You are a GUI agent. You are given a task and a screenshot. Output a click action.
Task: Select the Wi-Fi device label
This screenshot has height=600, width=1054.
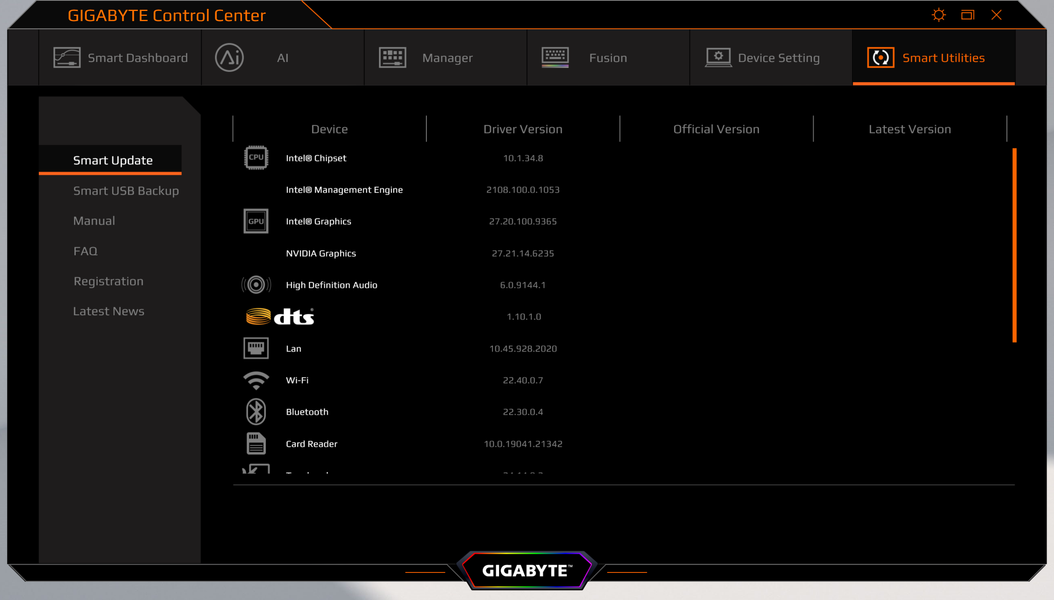coord(297,380)
